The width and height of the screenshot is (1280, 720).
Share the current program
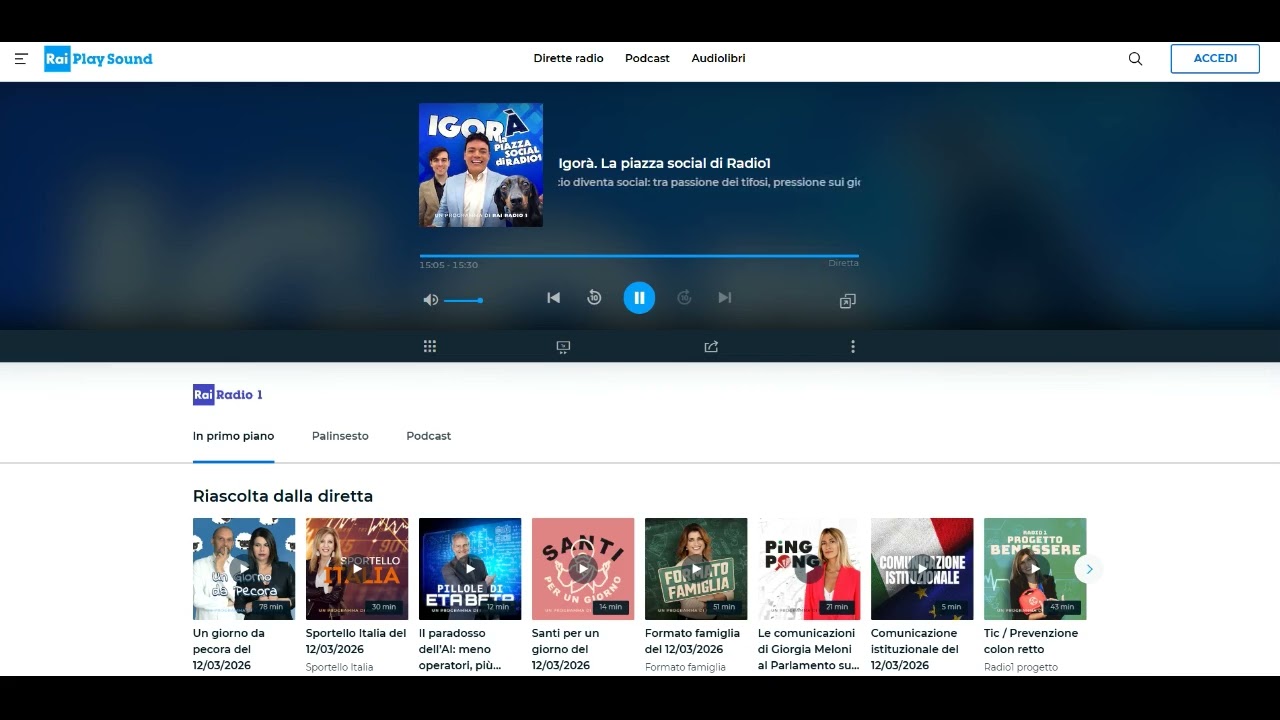(x=711, y=347)
